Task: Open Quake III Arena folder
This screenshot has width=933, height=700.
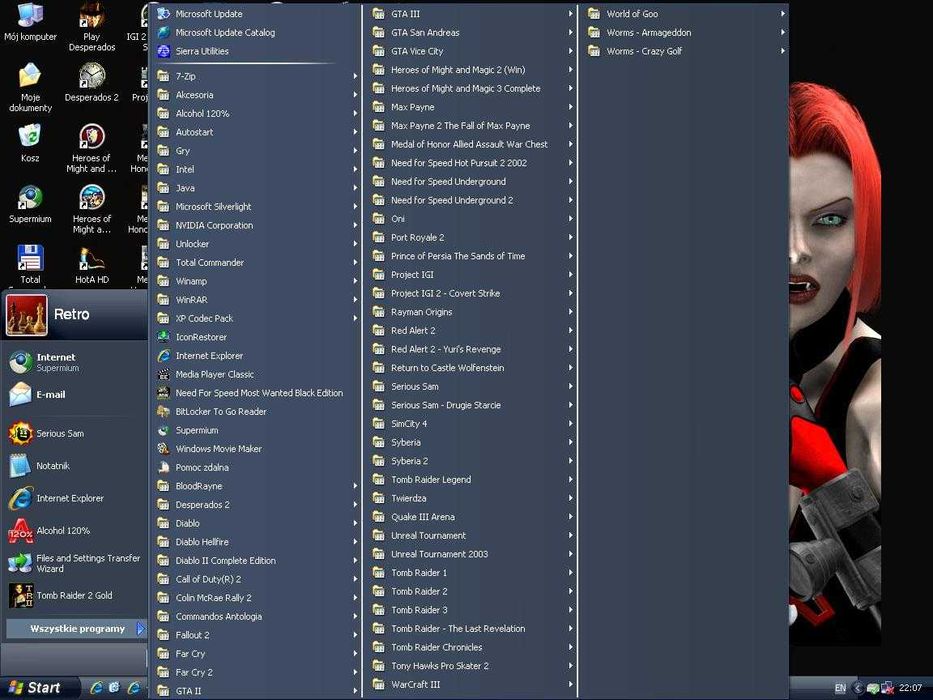Action: [x=472, y=517]
